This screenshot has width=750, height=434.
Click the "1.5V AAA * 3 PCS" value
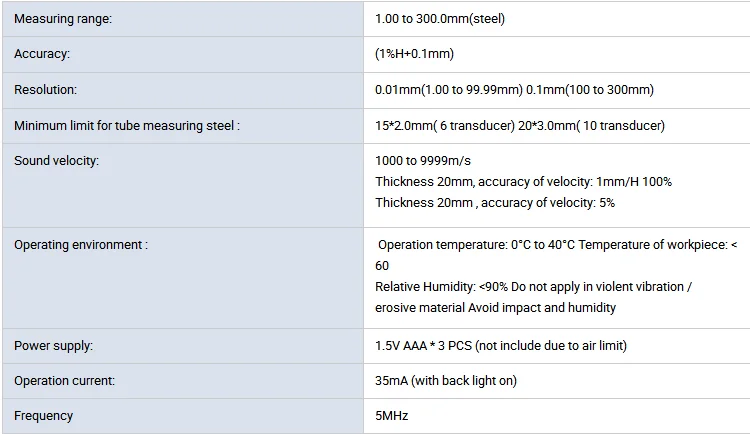pos(423,346)
